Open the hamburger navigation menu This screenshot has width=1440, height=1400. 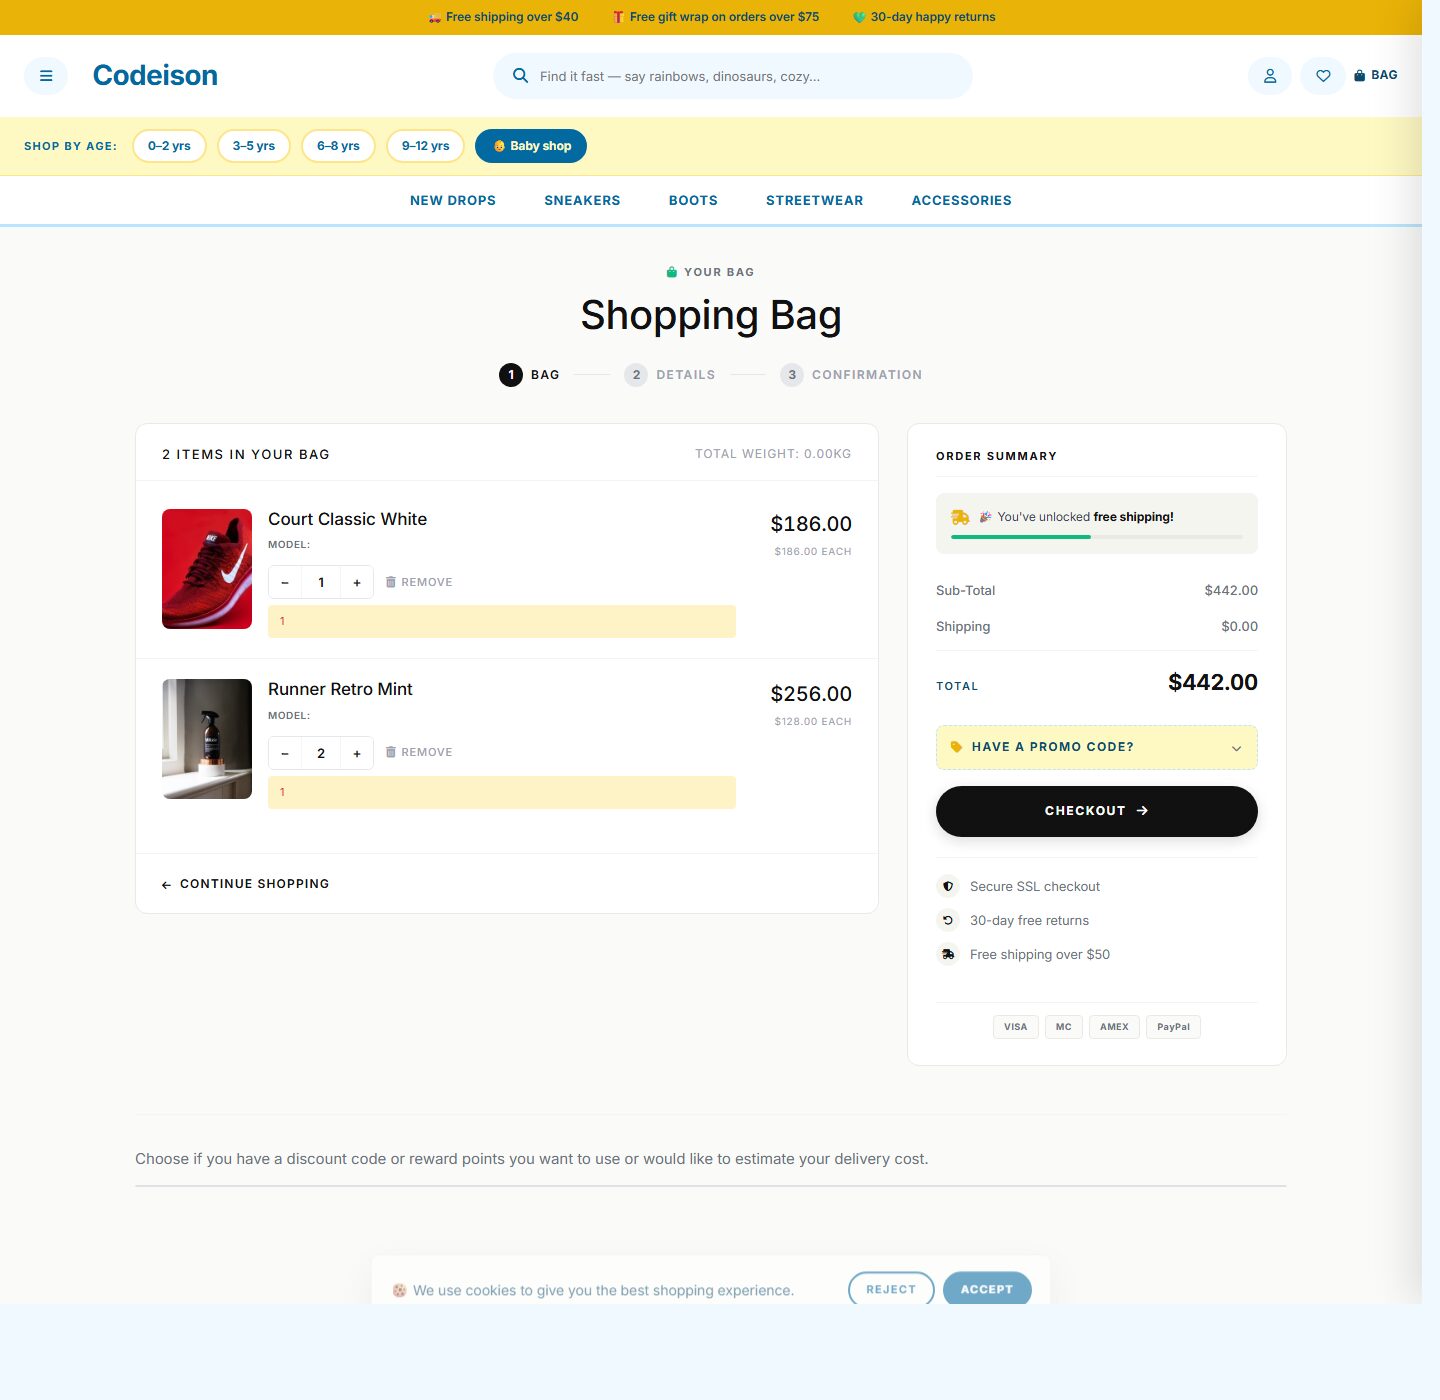click(x=46, y=75)
